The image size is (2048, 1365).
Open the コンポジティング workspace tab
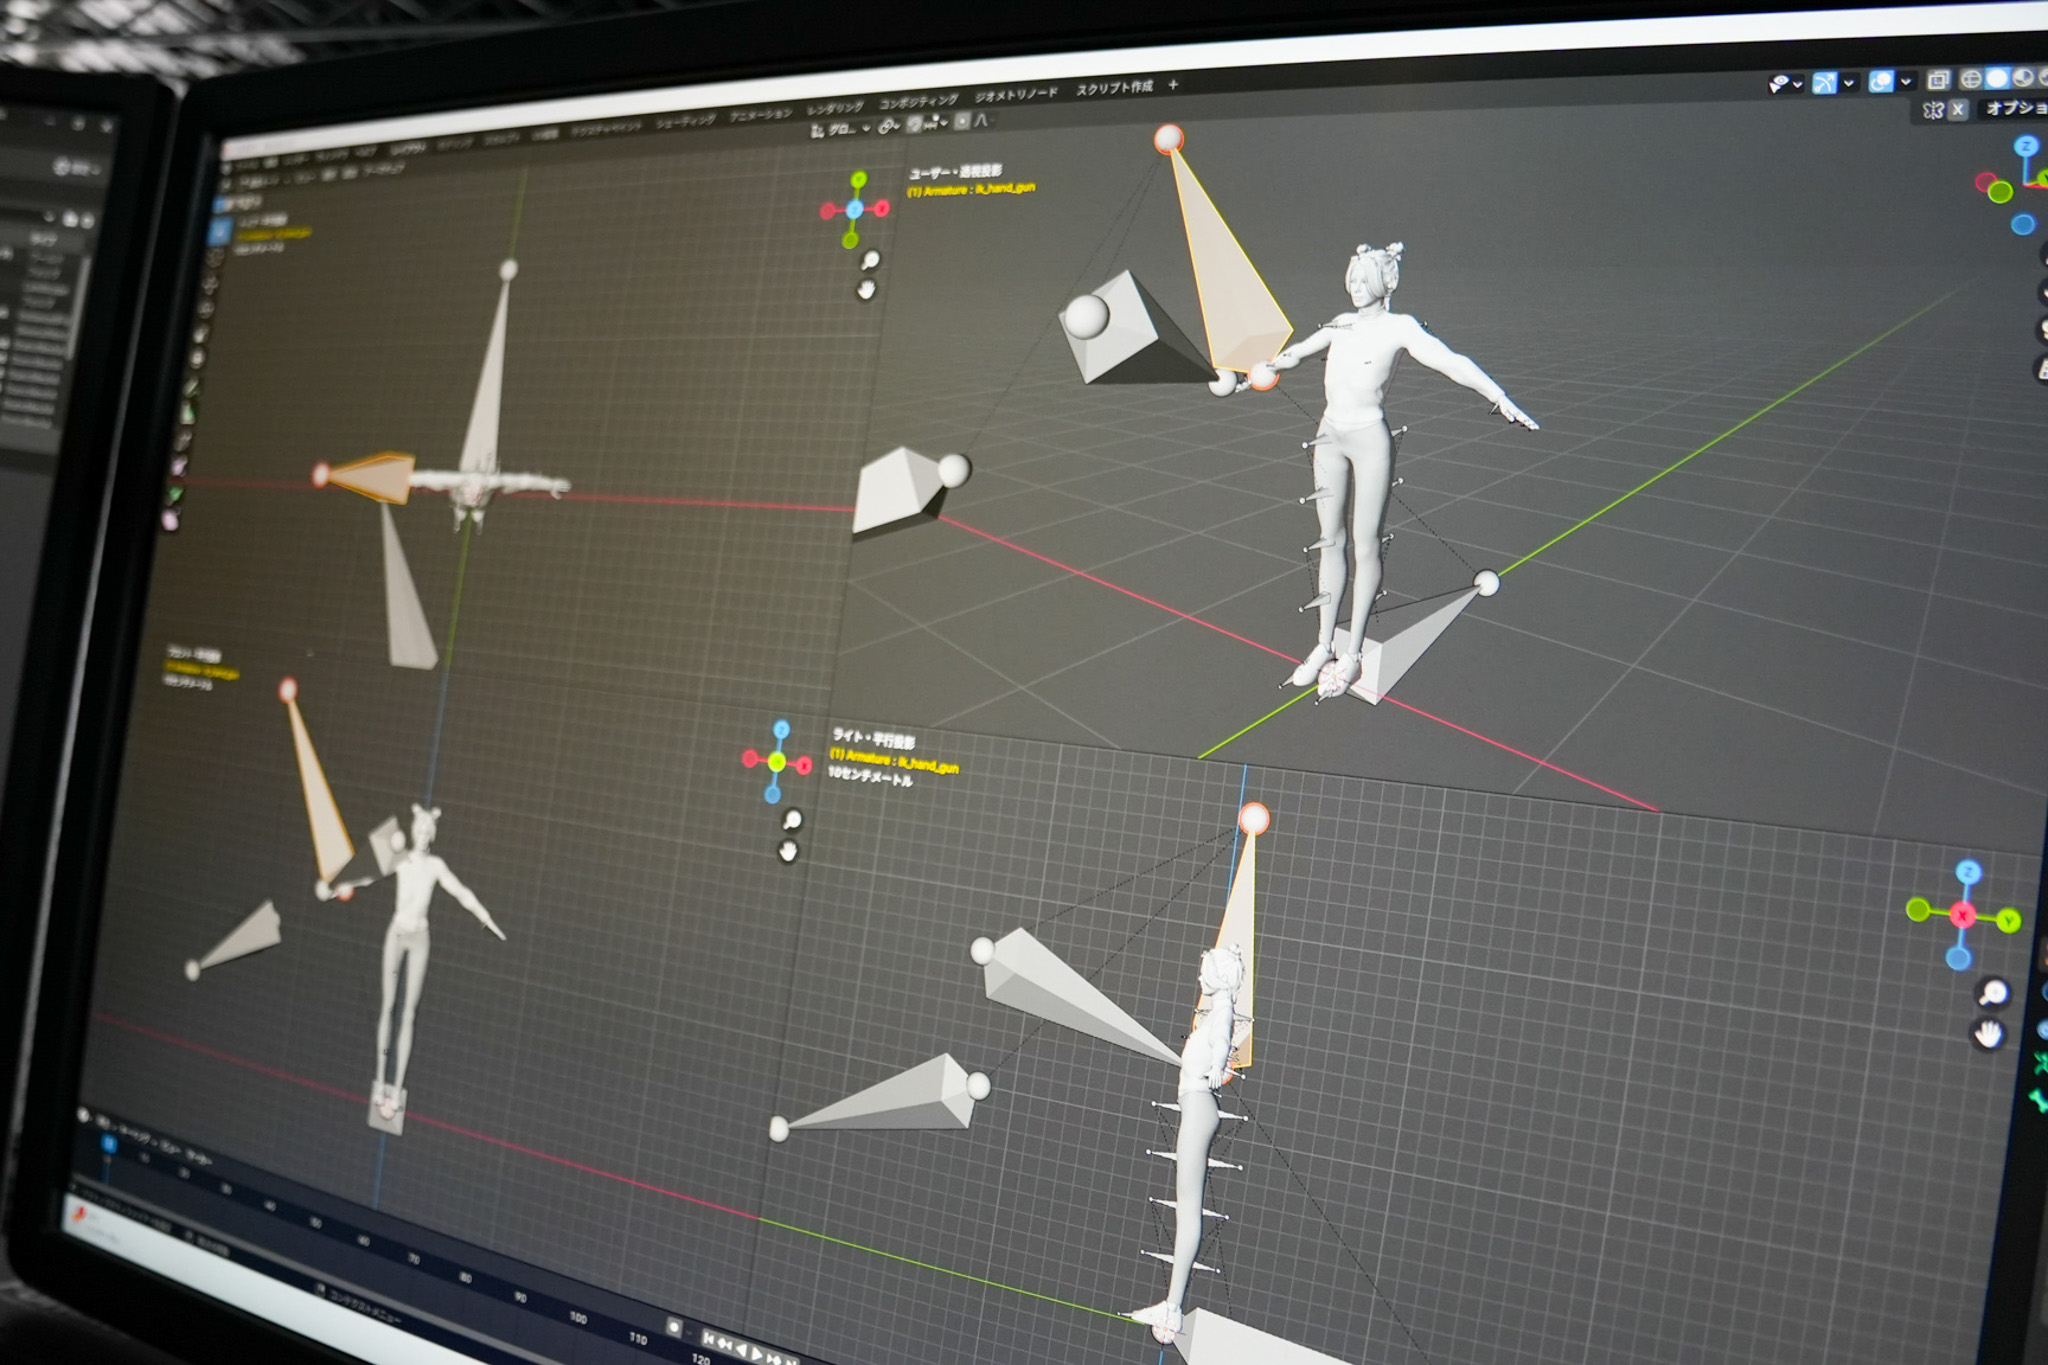click(x=918, y=101)
